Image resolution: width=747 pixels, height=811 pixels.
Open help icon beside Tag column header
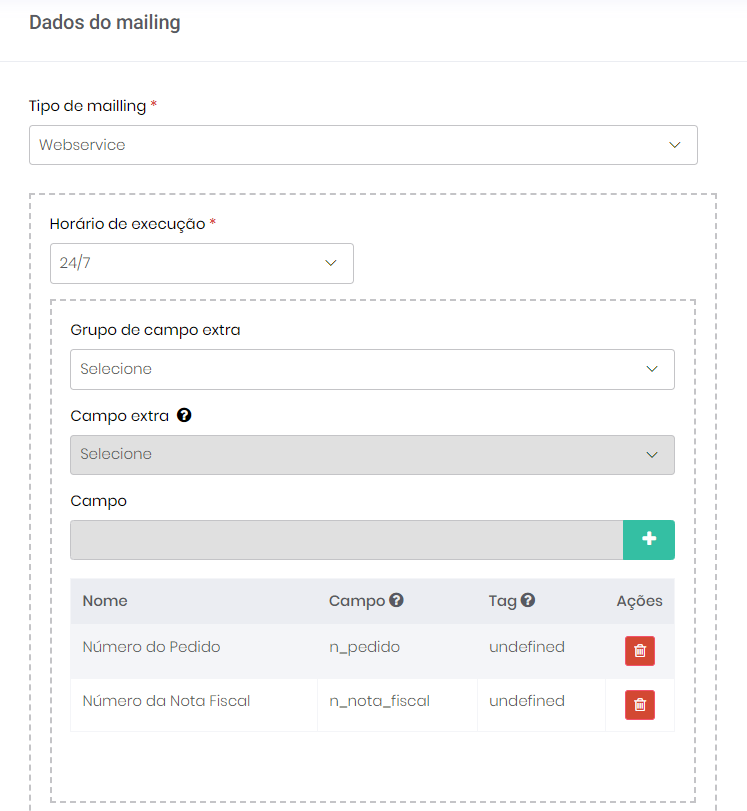click(528, 601)
